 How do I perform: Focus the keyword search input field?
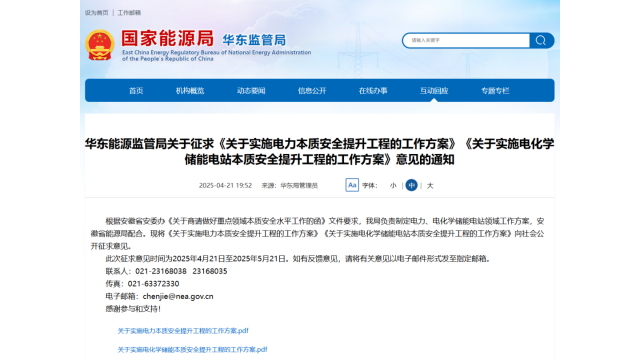pos(466,40)
